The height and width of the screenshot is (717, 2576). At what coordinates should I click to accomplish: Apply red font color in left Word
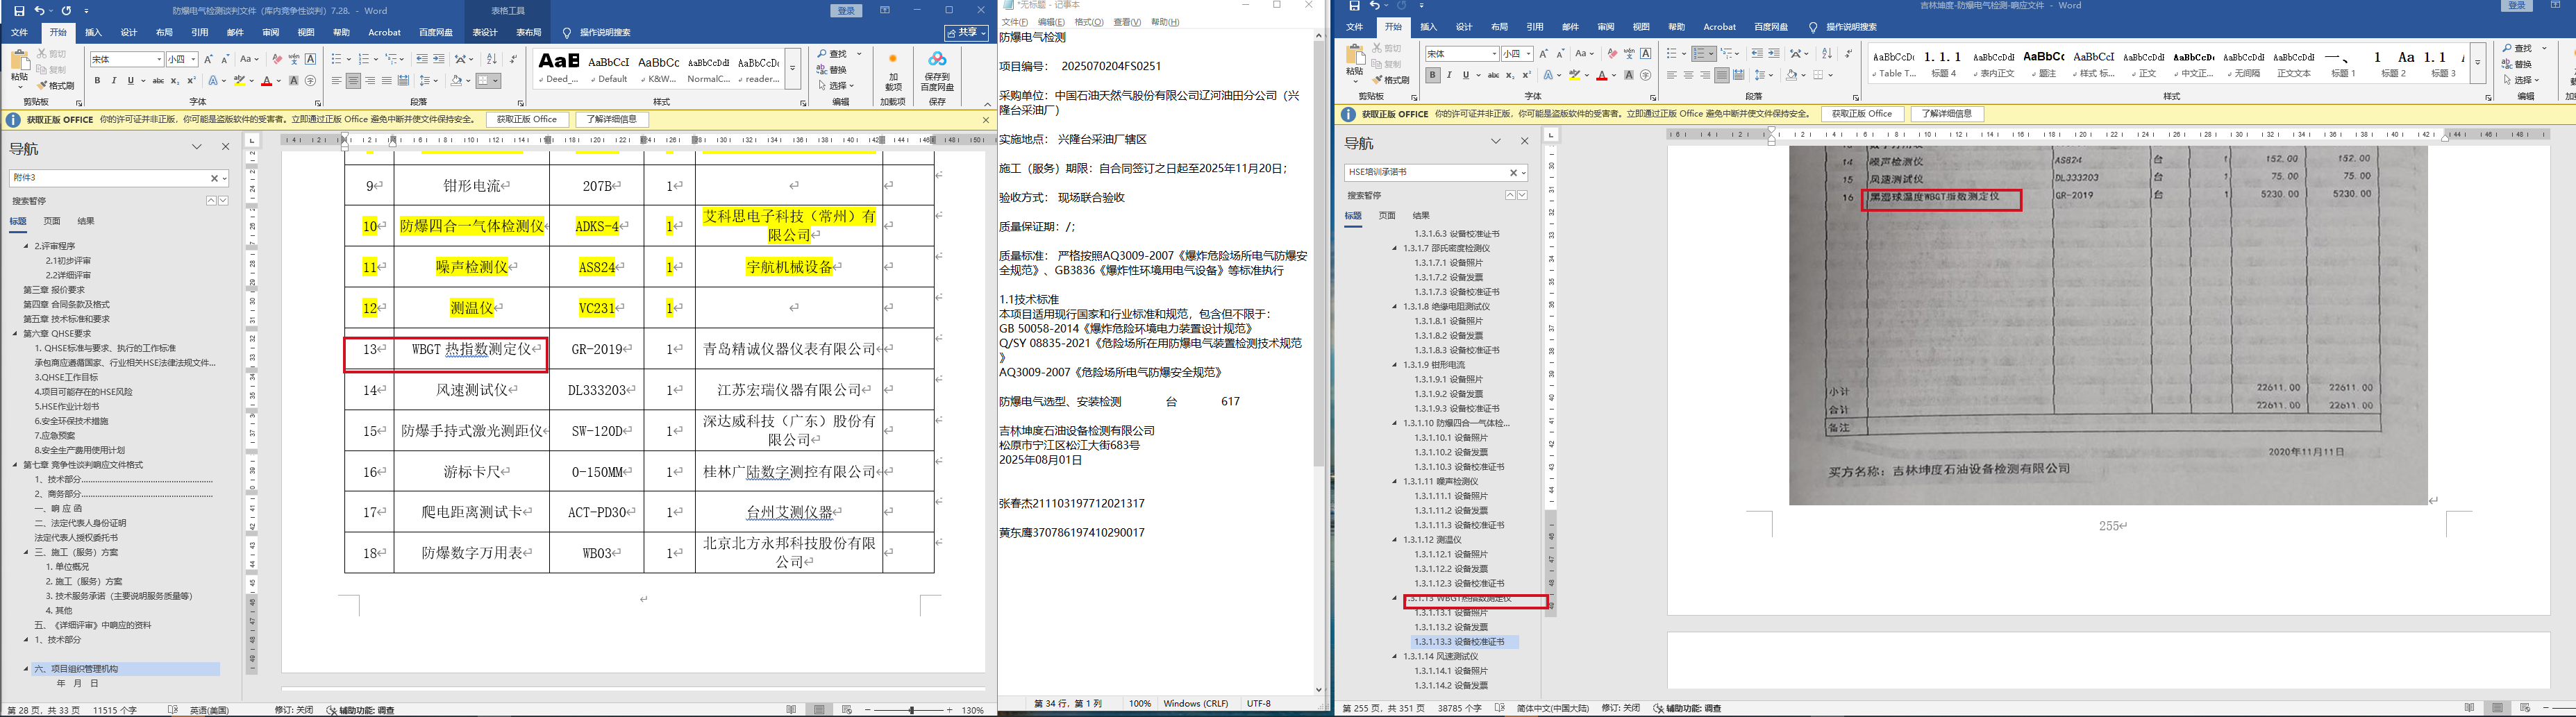[266, 81]
